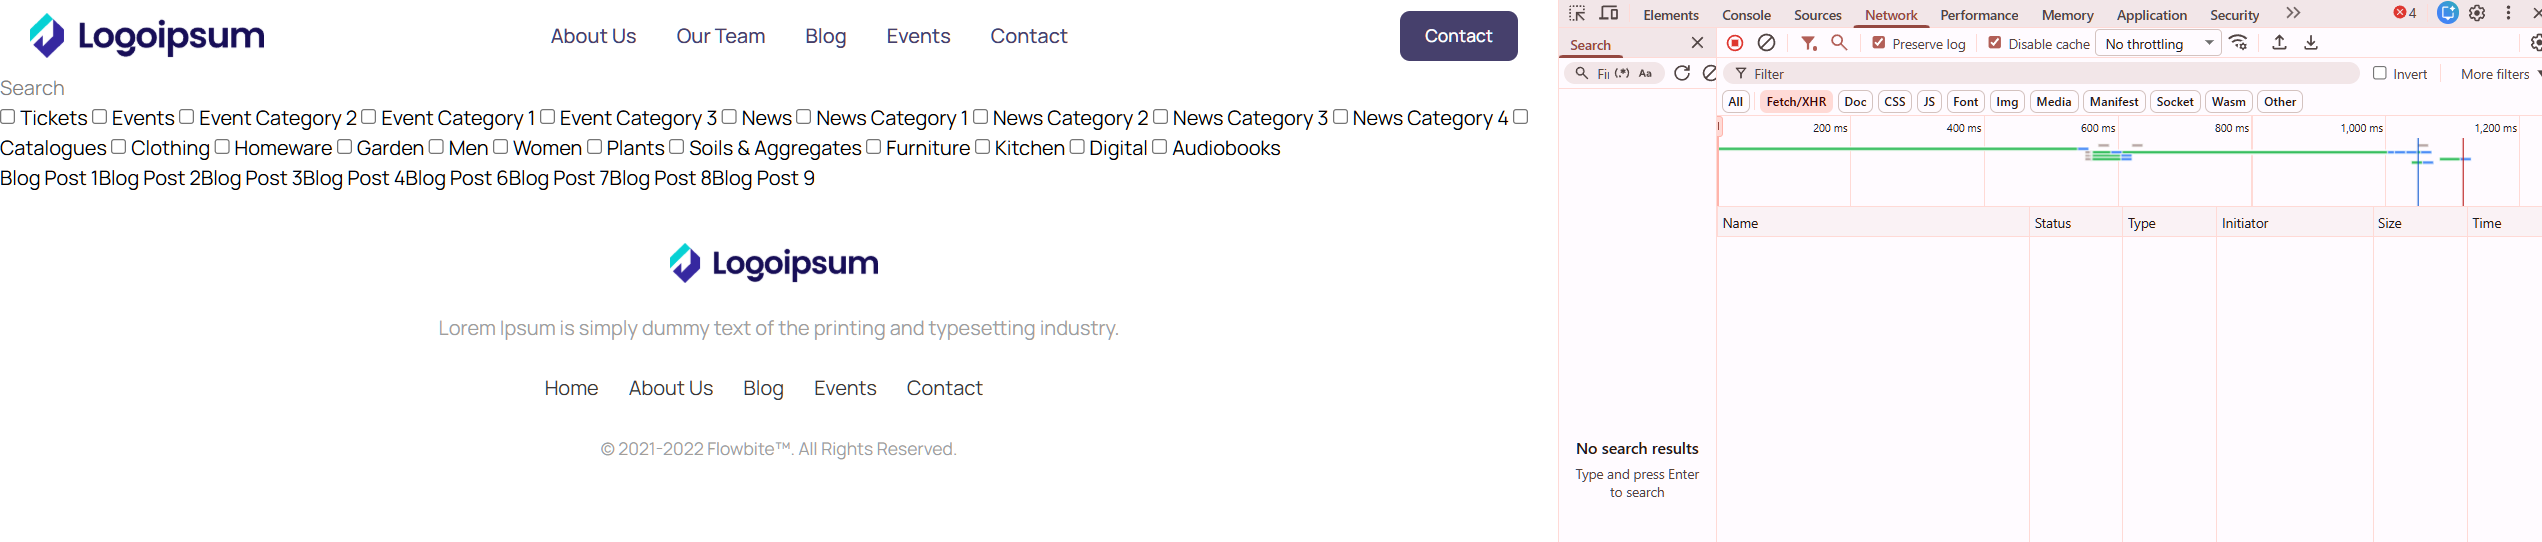2542x542 pixels.
Task: Clear the network log
Action: pos(1767,43)
